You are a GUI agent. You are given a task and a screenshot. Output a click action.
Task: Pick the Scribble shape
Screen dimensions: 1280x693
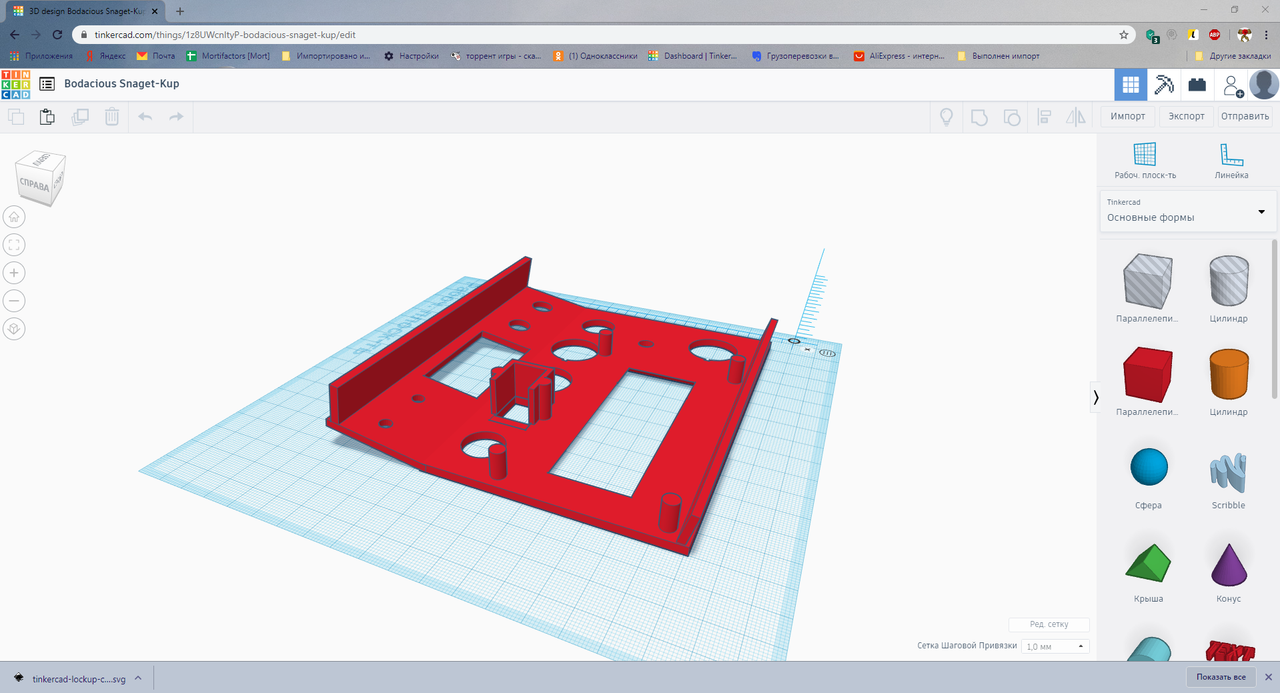1229,470
